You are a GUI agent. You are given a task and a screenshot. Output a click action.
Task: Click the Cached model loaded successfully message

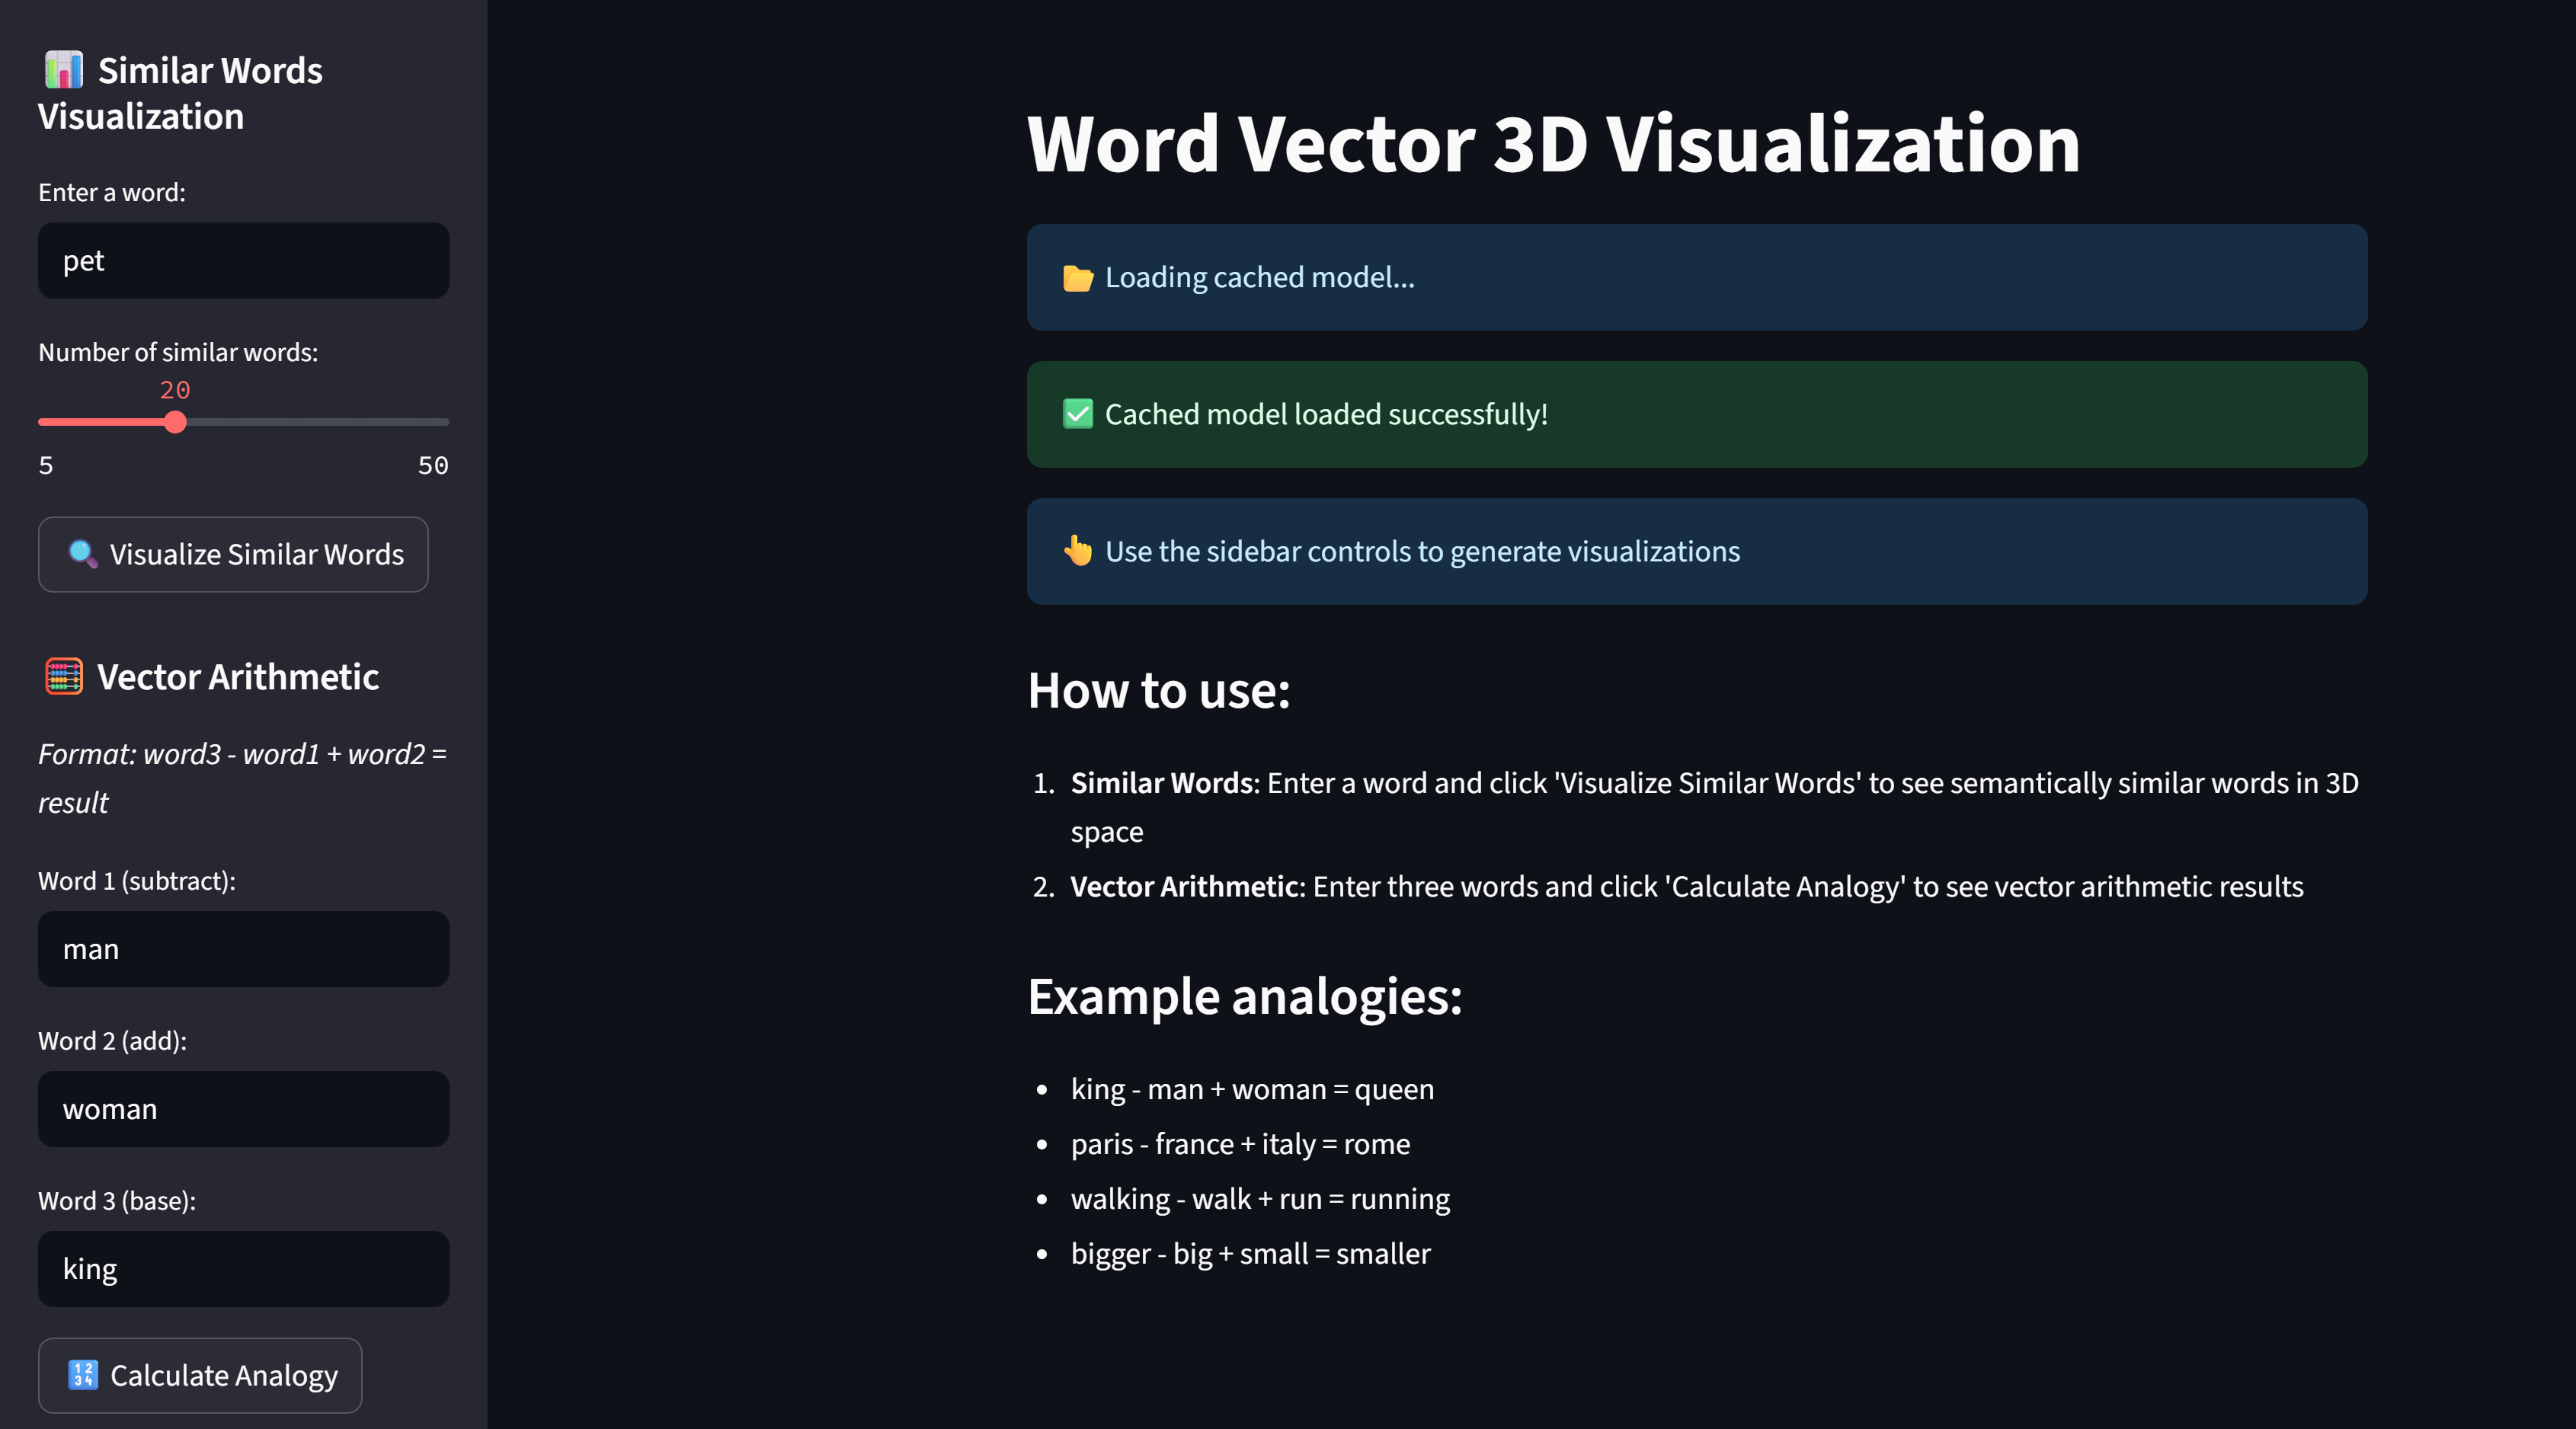[x=1326, y=414]
